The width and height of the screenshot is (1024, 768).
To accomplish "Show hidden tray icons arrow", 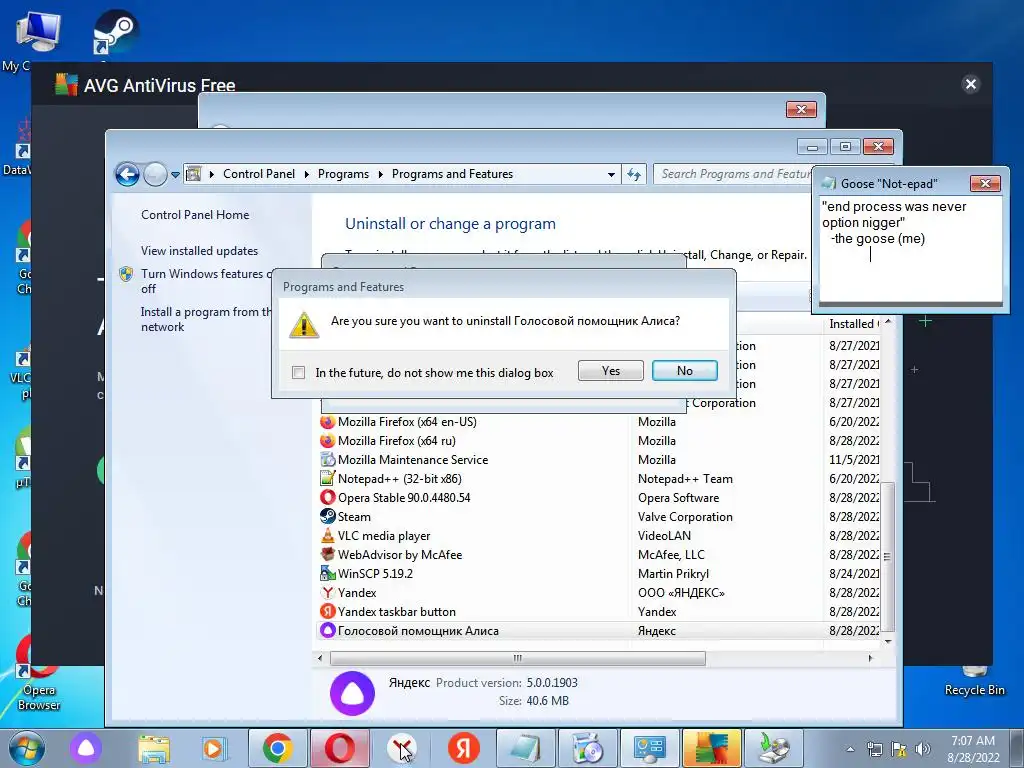I will 850,749.
